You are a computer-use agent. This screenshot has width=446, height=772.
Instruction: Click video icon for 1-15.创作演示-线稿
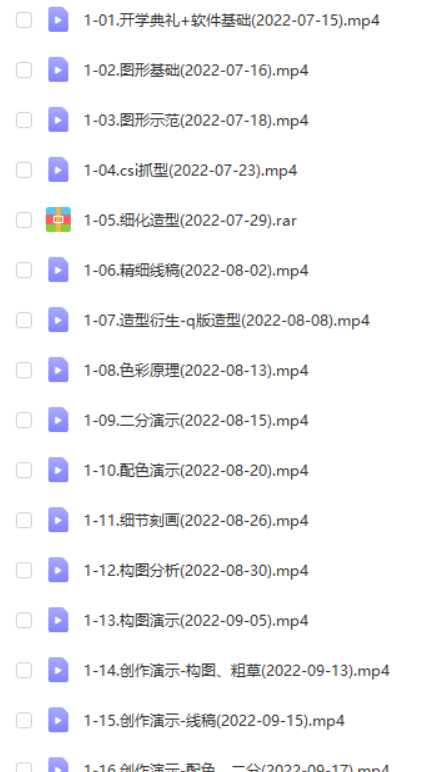coord(58,720)
